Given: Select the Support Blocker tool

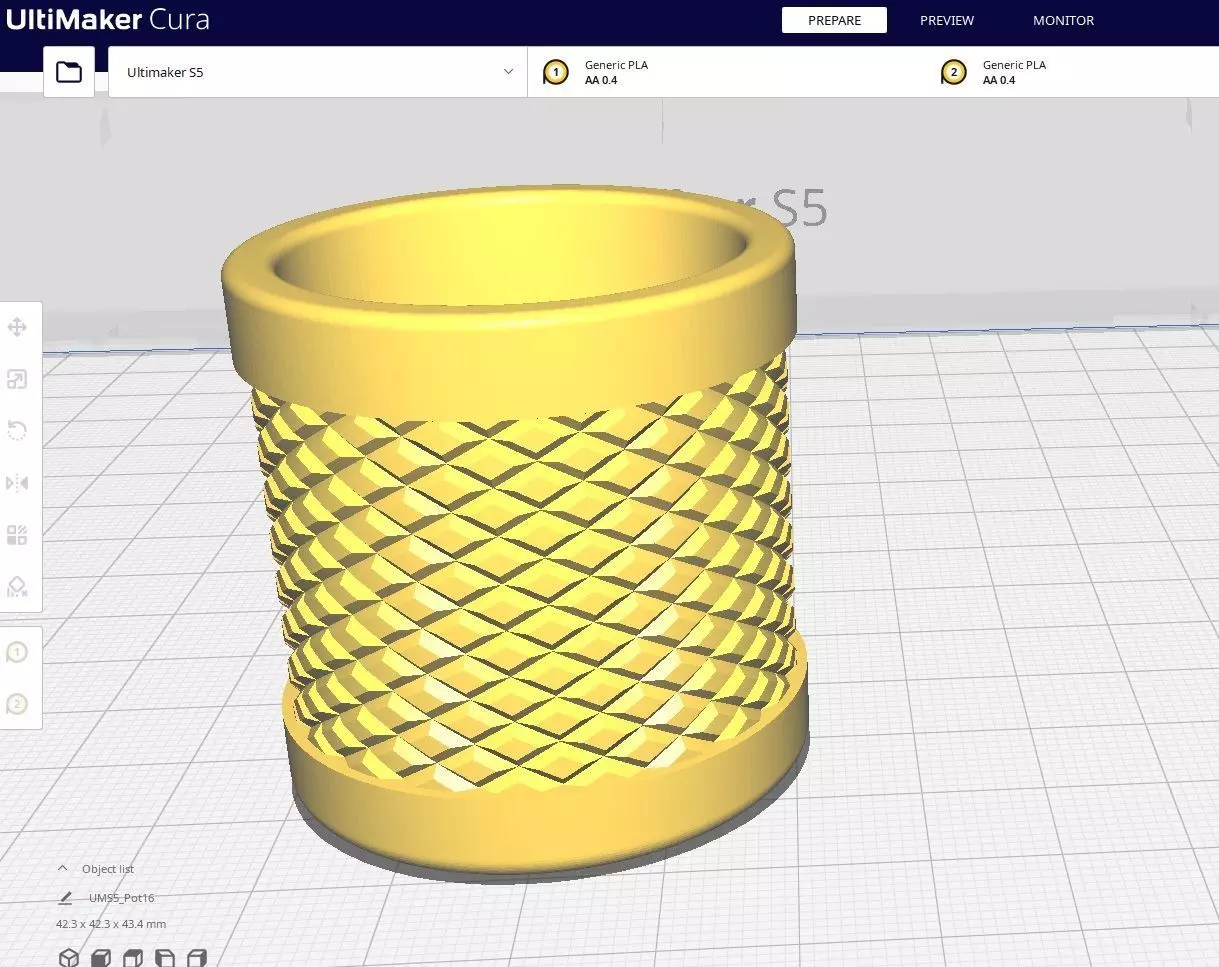Looking at the screenshot, I should (x=17, y=586).
